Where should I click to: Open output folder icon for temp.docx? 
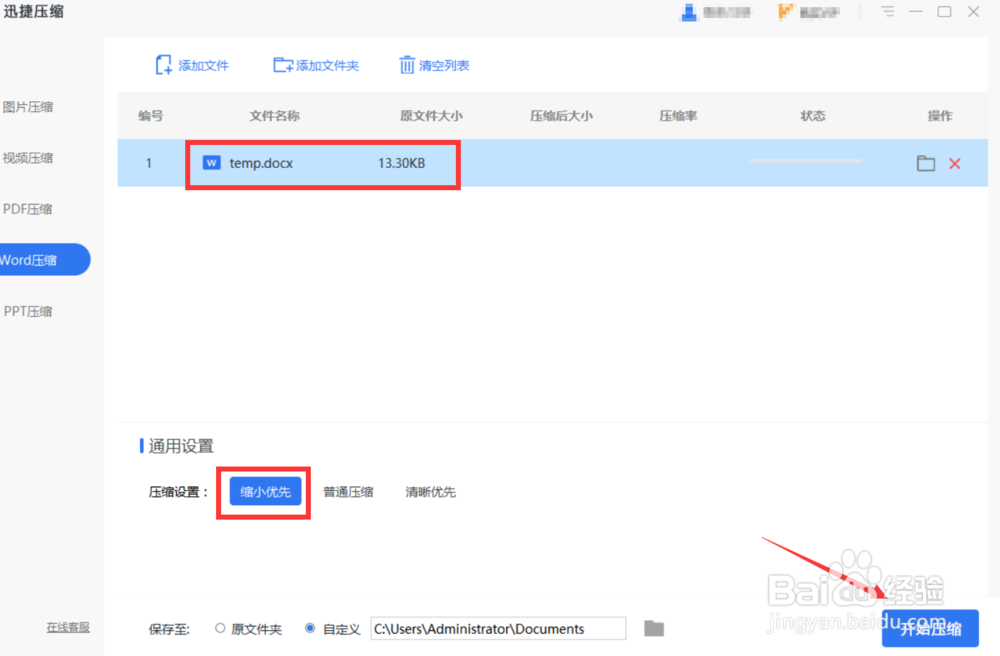[925, 162]
